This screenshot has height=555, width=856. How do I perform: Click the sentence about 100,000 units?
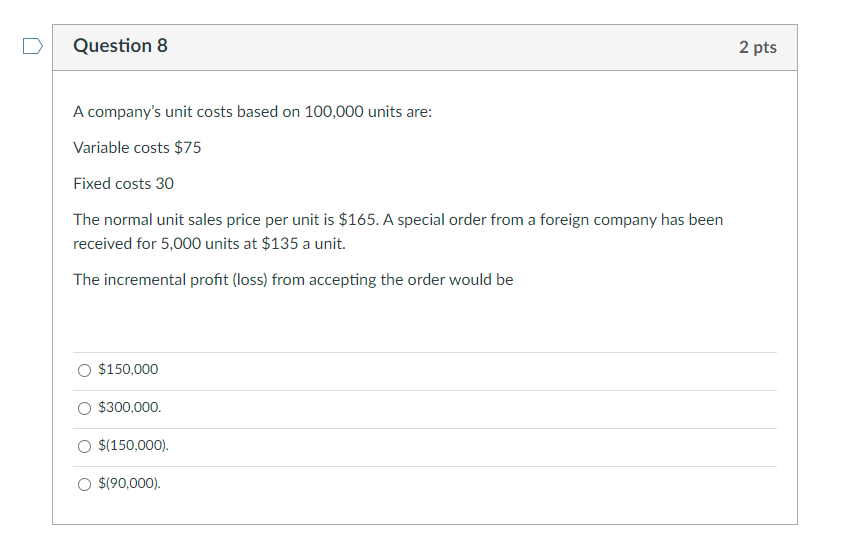[x=252, y=112]
